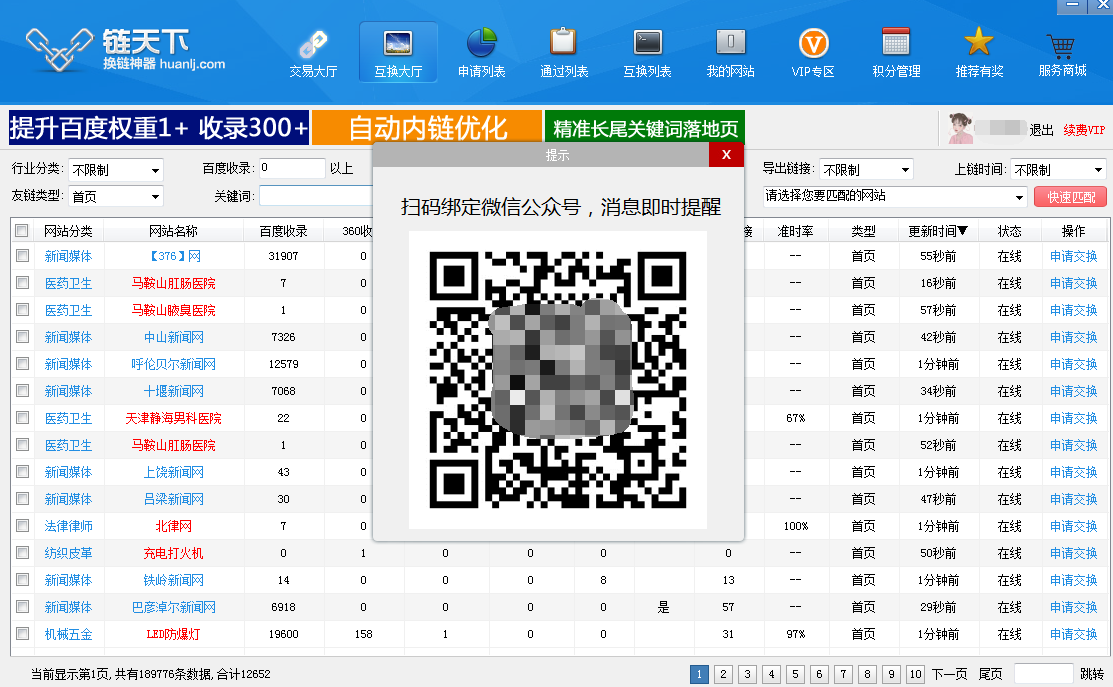Check the 【376】网 row checkbox
This screenshot has height=687, width=1113.
pyautogui.click(x=22, y=255)
